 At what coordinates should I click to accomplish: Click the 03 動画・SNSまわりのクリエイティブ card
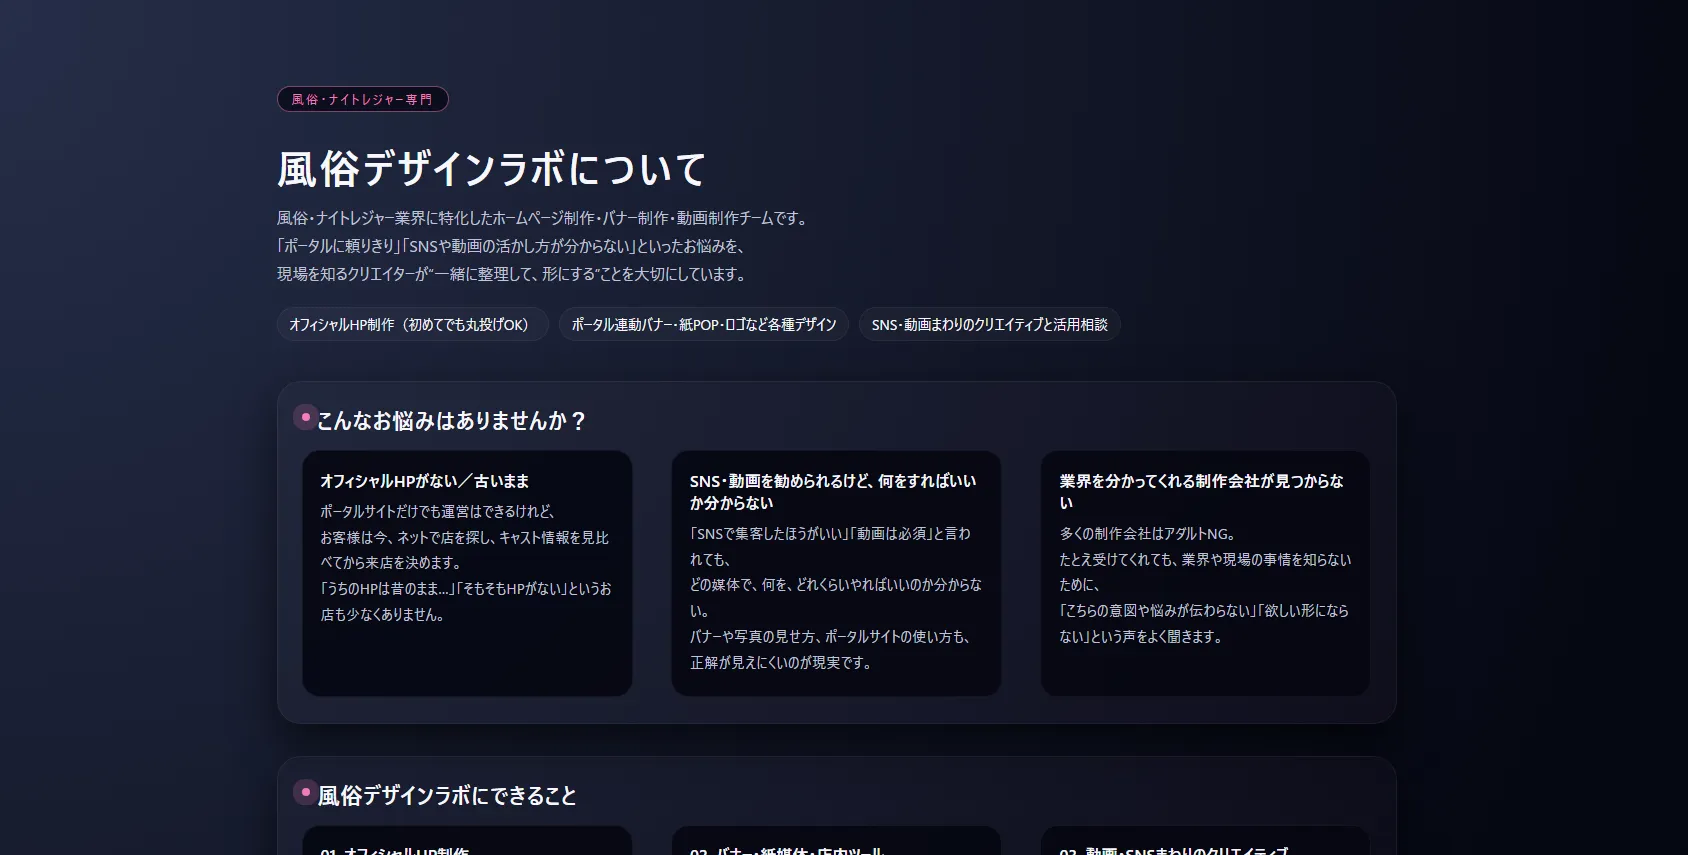pos(1205,841)
